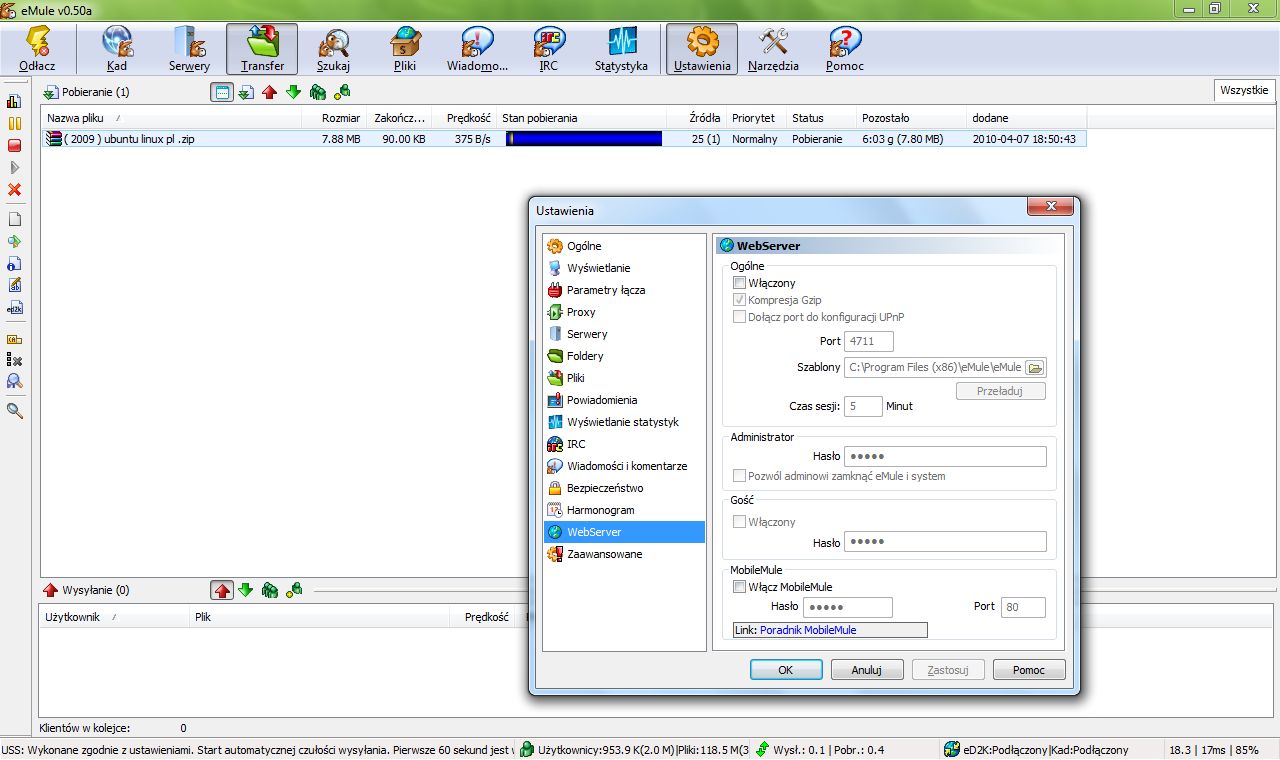Open the Statystyka statistics window
The width and height of the screenshot is (1280, 760).
tap(621, 50)
